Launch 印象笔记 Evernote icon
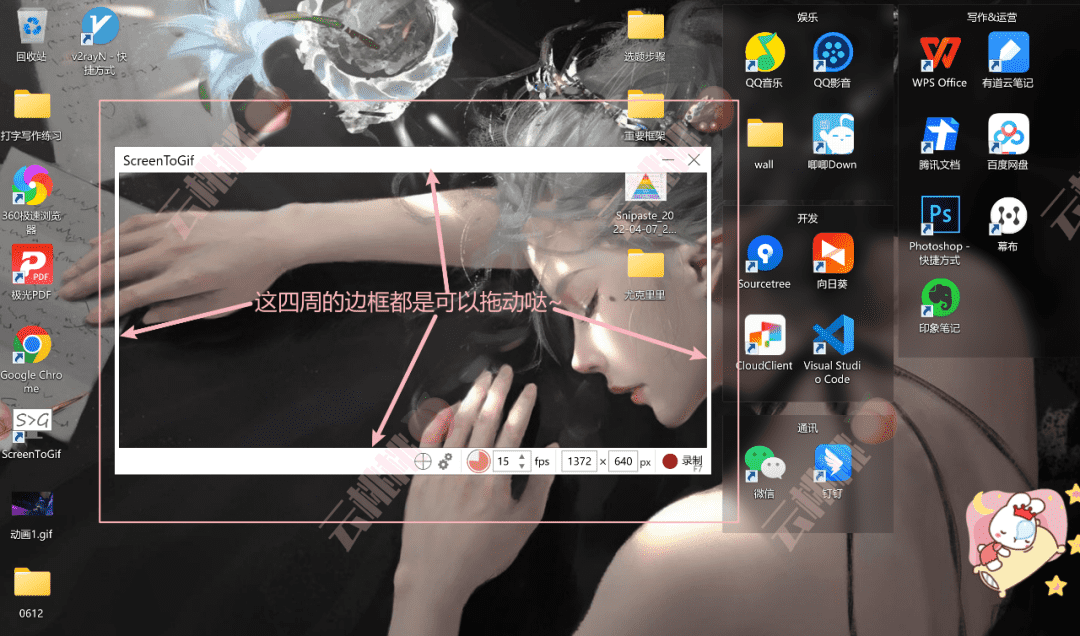 [939, 297]
